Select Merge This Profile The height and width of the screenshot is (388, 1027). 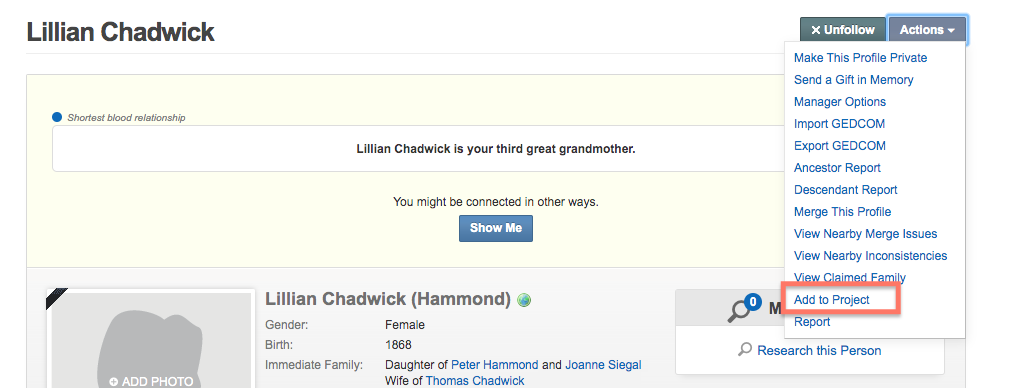[x=842, y=212]
